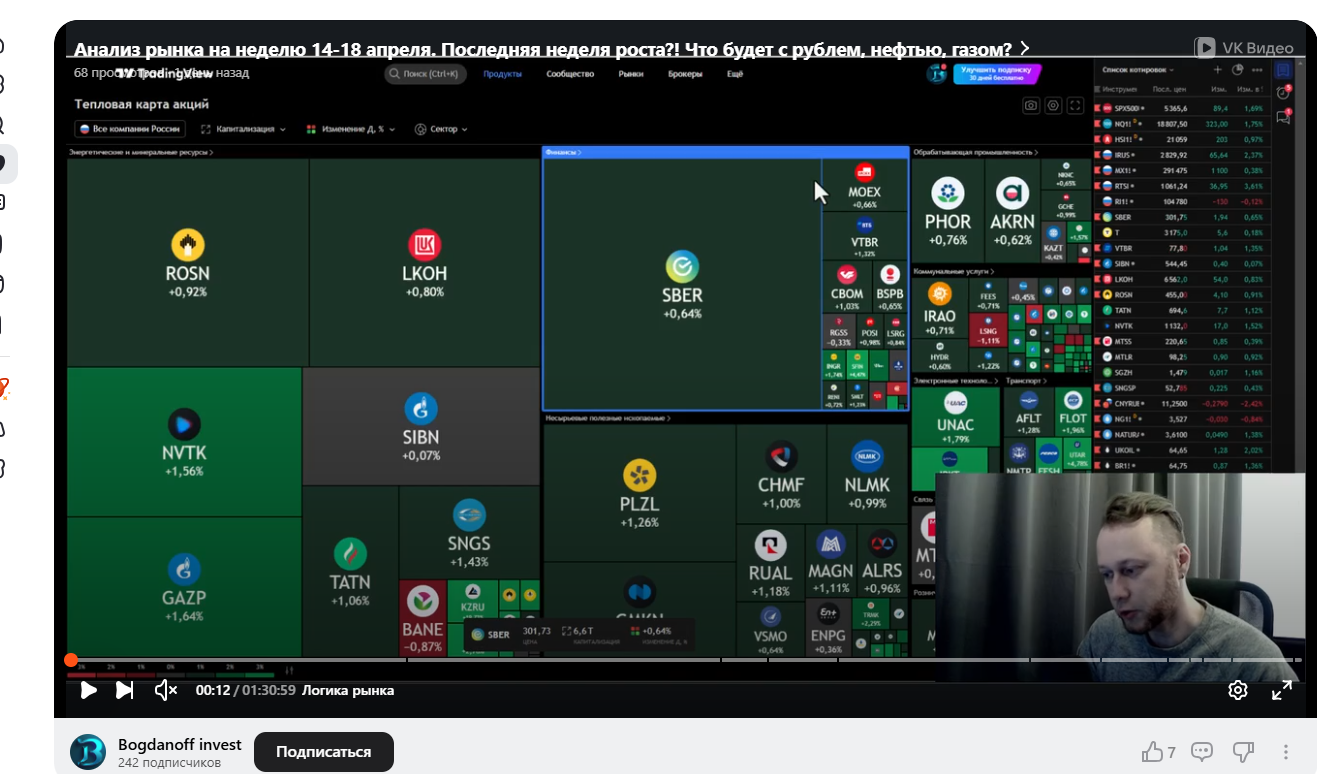Open the chats icon with badge

[1284, 116]
